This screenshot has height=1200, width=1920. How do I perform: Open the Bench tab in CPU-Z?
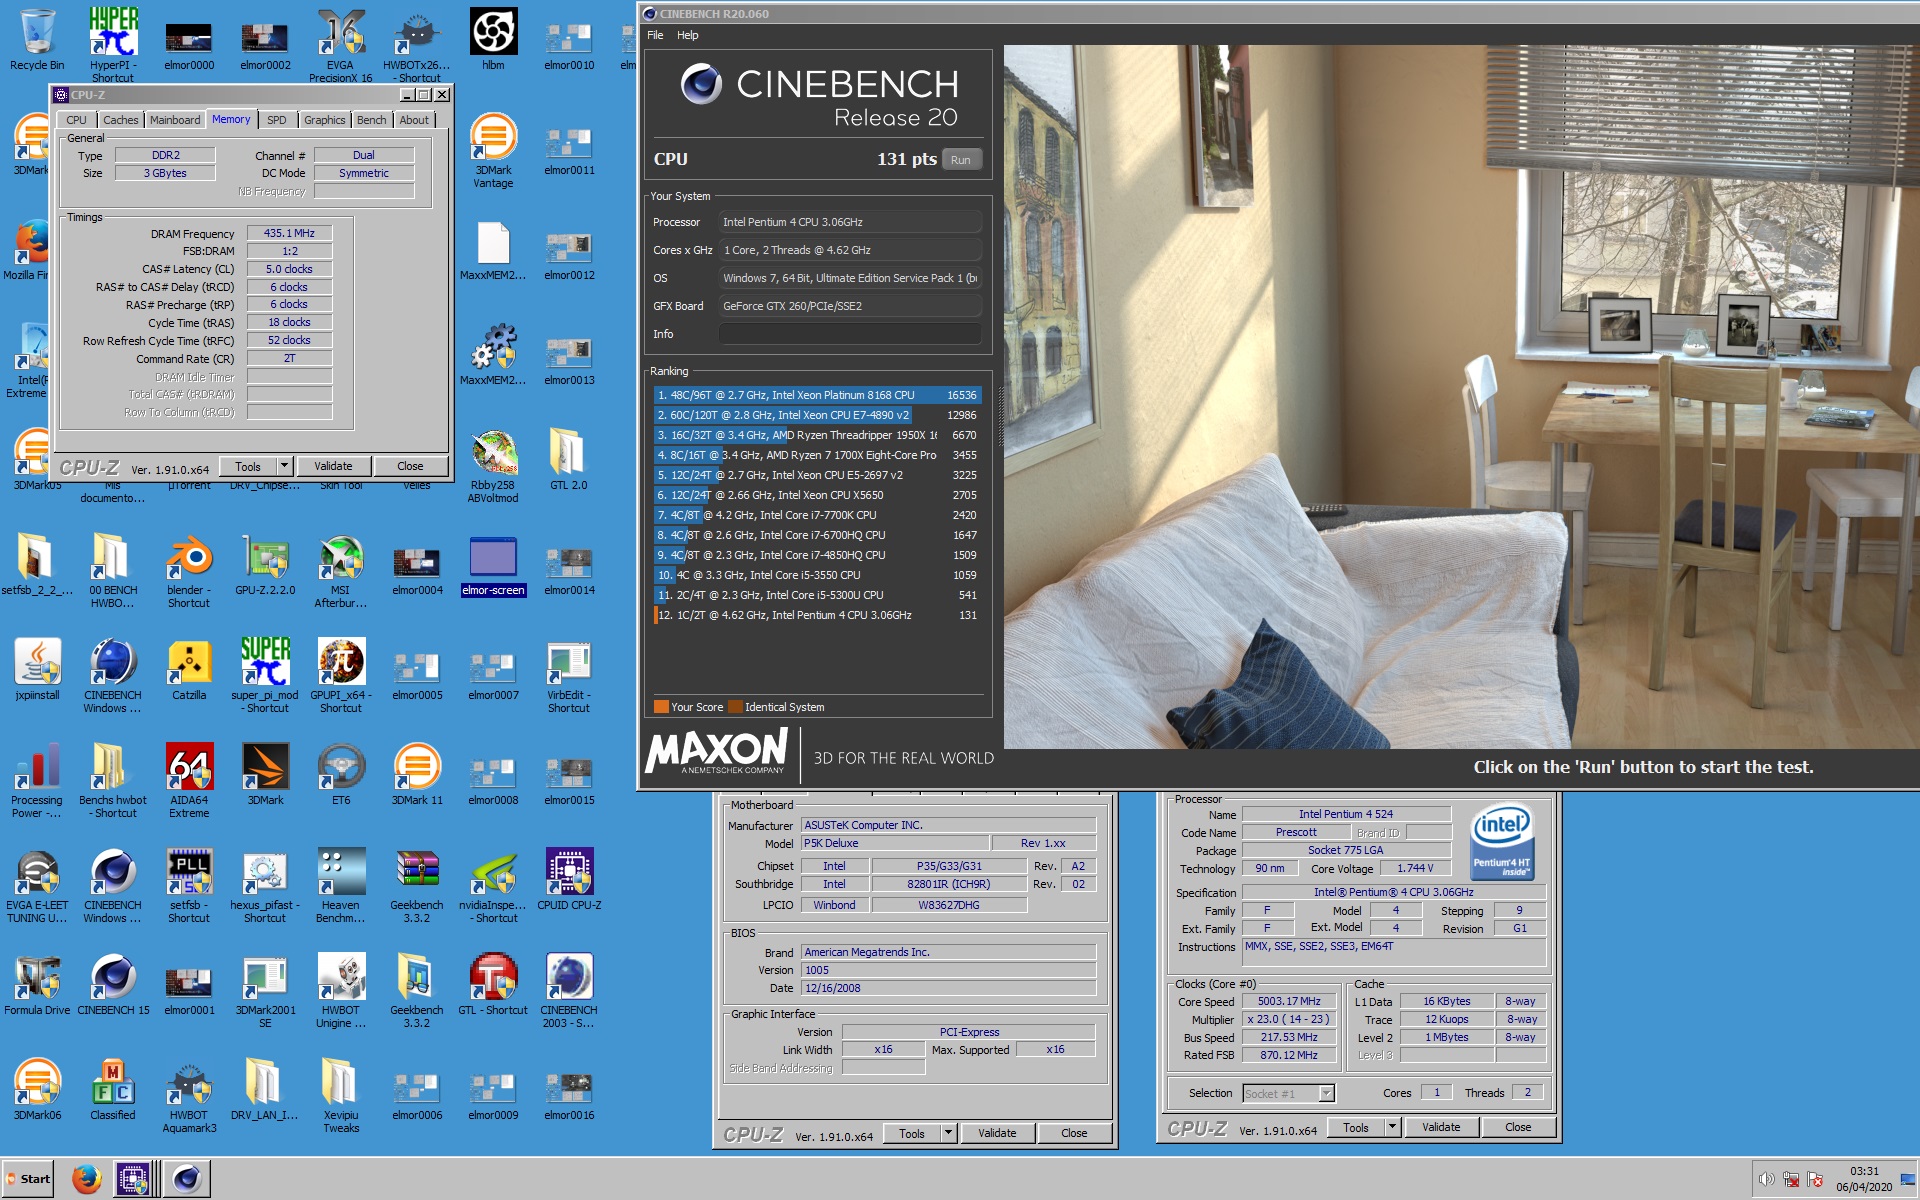pyautogui.click(x=372, y=120)
